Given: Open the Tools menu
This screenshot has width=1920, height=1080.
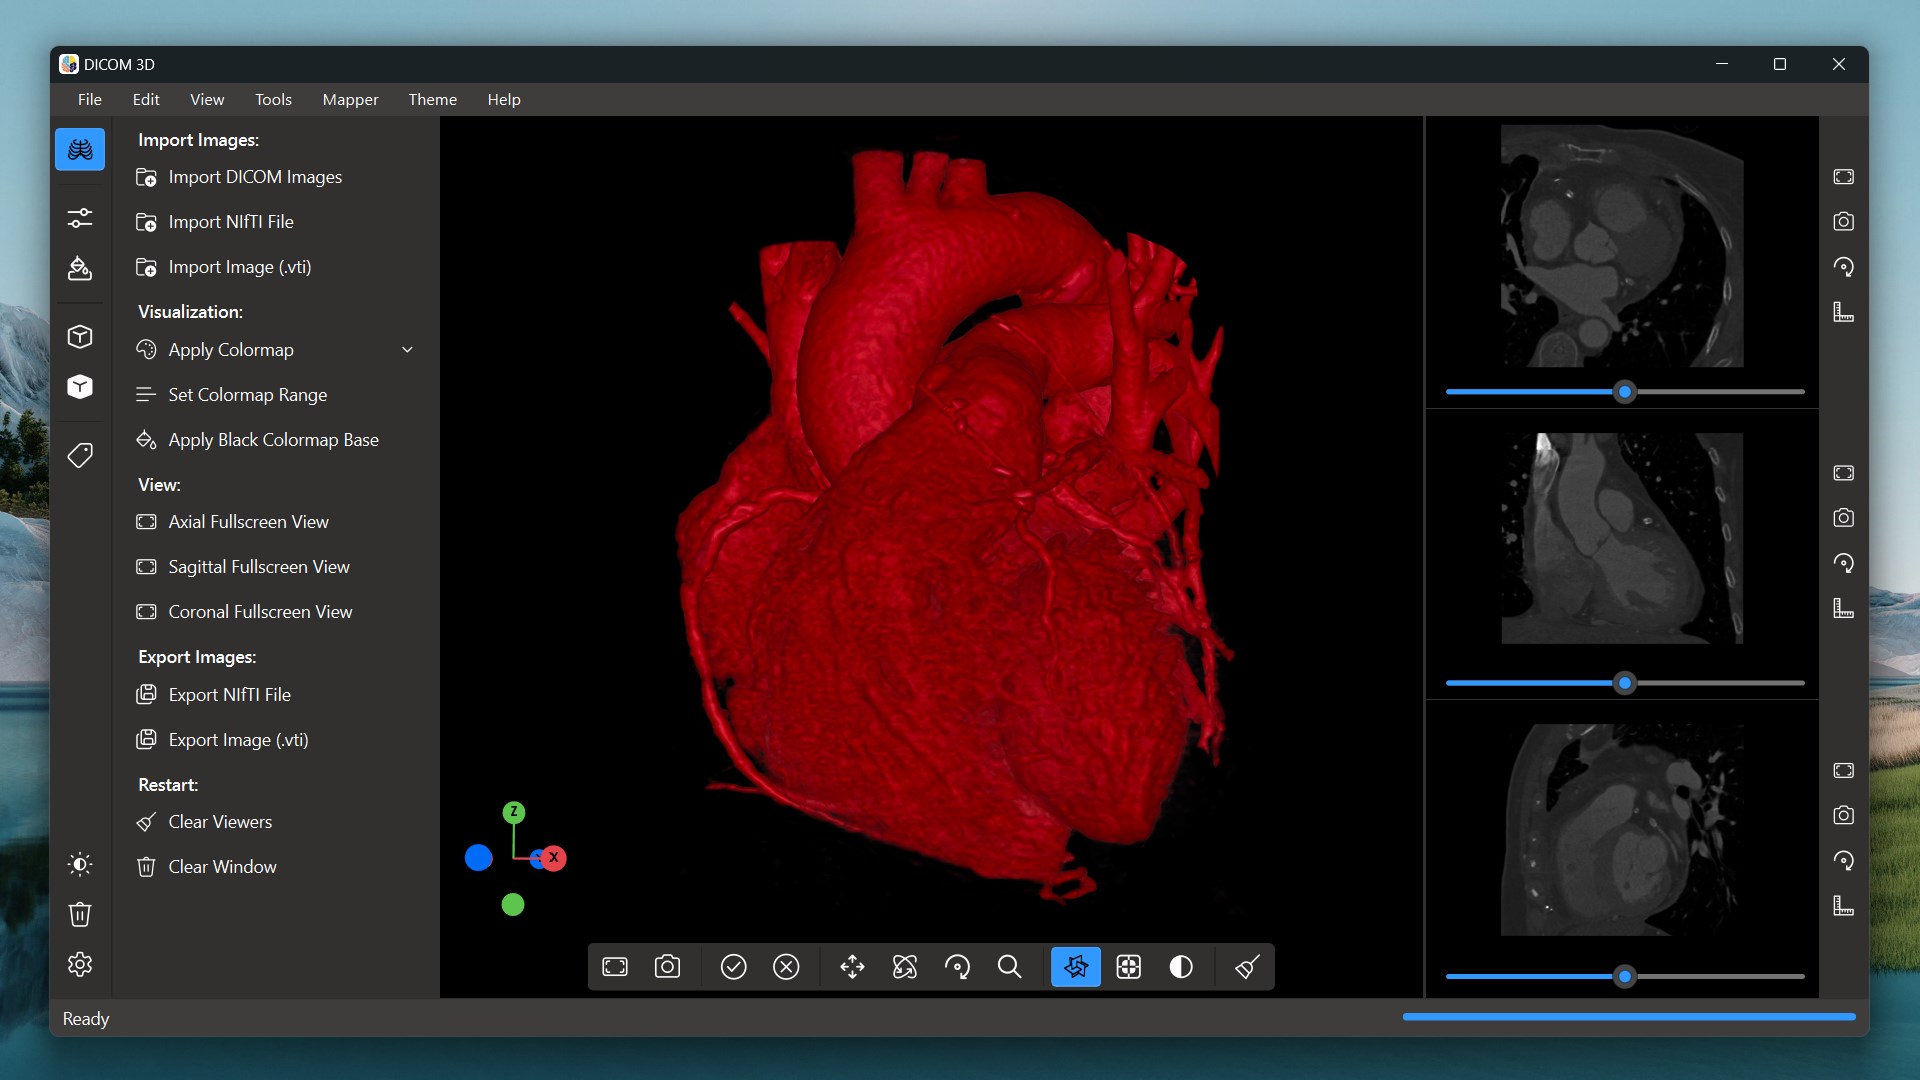Looking at the screenshot, I should pyautogui.click(x=273, y=99).
